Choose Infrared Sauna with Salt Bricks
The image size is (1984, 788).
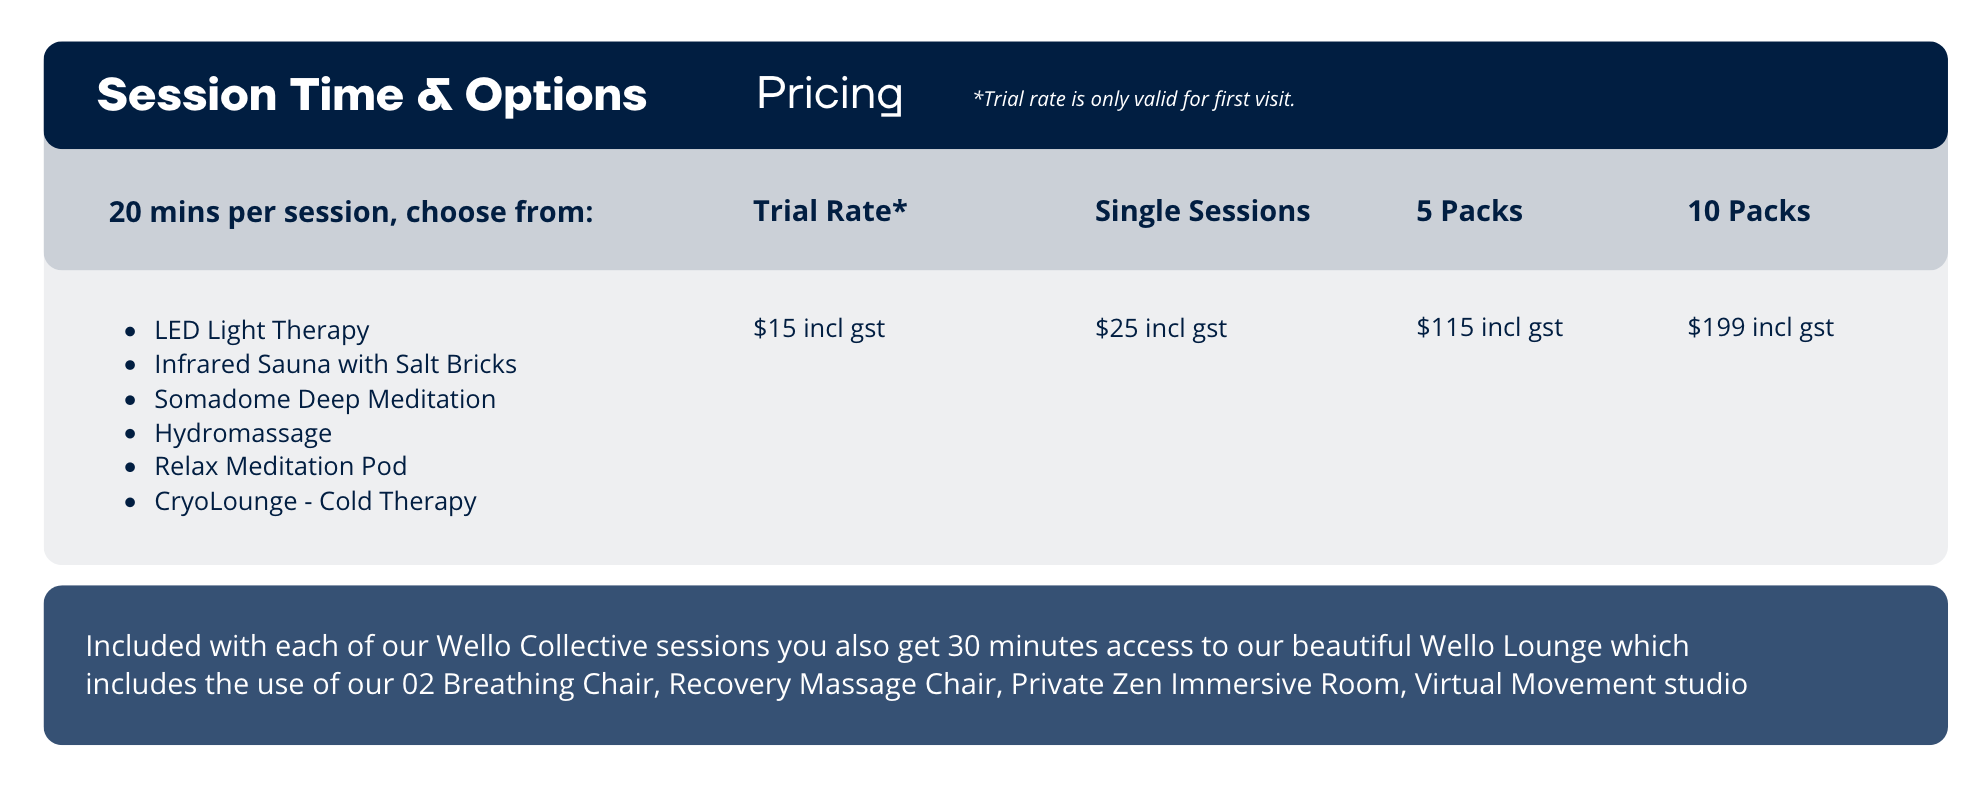pos(335,364)
